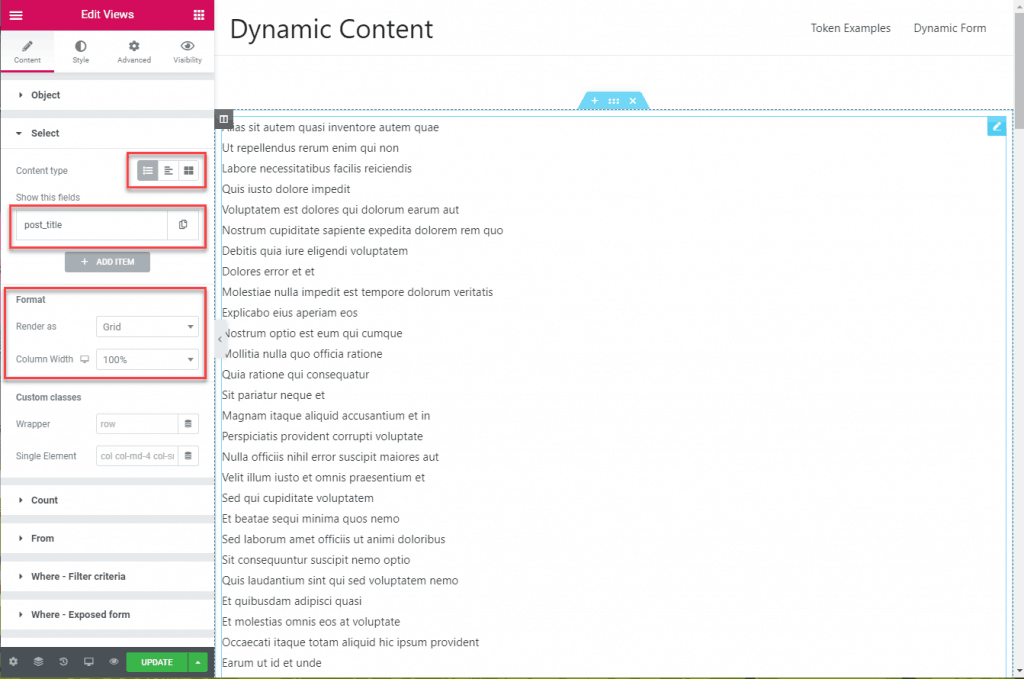This screenshot has width=1024, height=679.
Task: Select the grid blocks content type option
Action: tap(188, 171)
